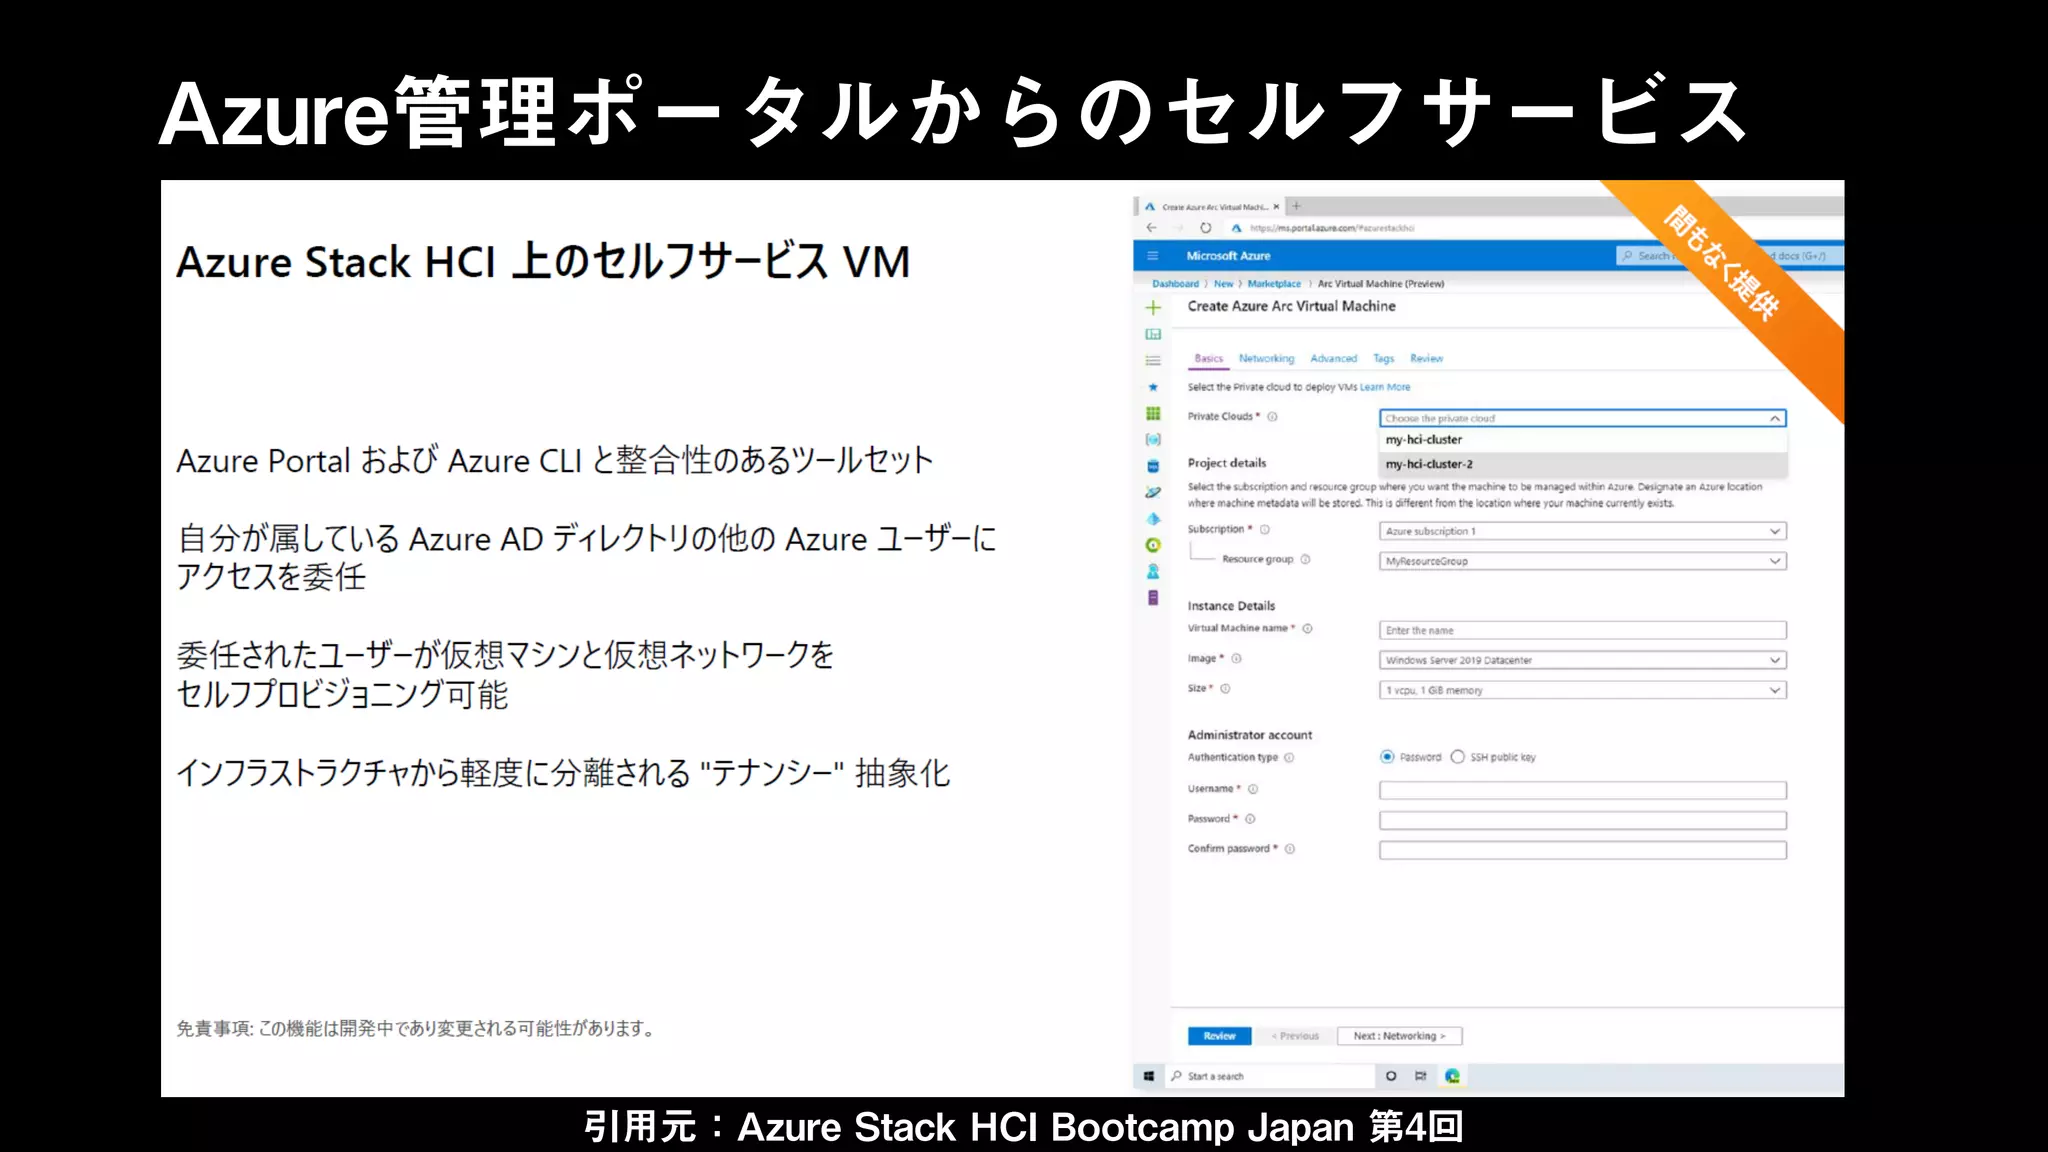Click the Confirm password input field
Viewport: 2048px width, 1152px height.
1583,850
